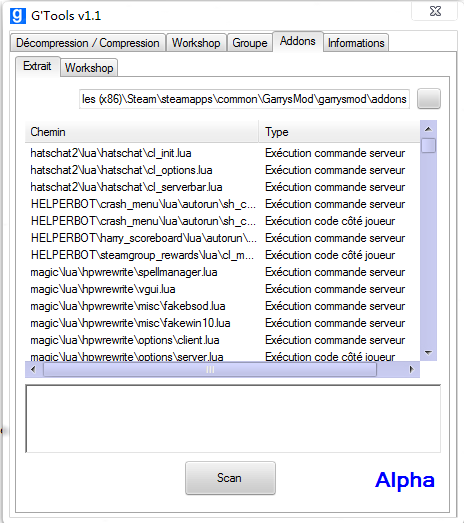This screenshot has width=464, height=523.
Task: Click the scroll up arrow of the list
Action: pos(429,129)
